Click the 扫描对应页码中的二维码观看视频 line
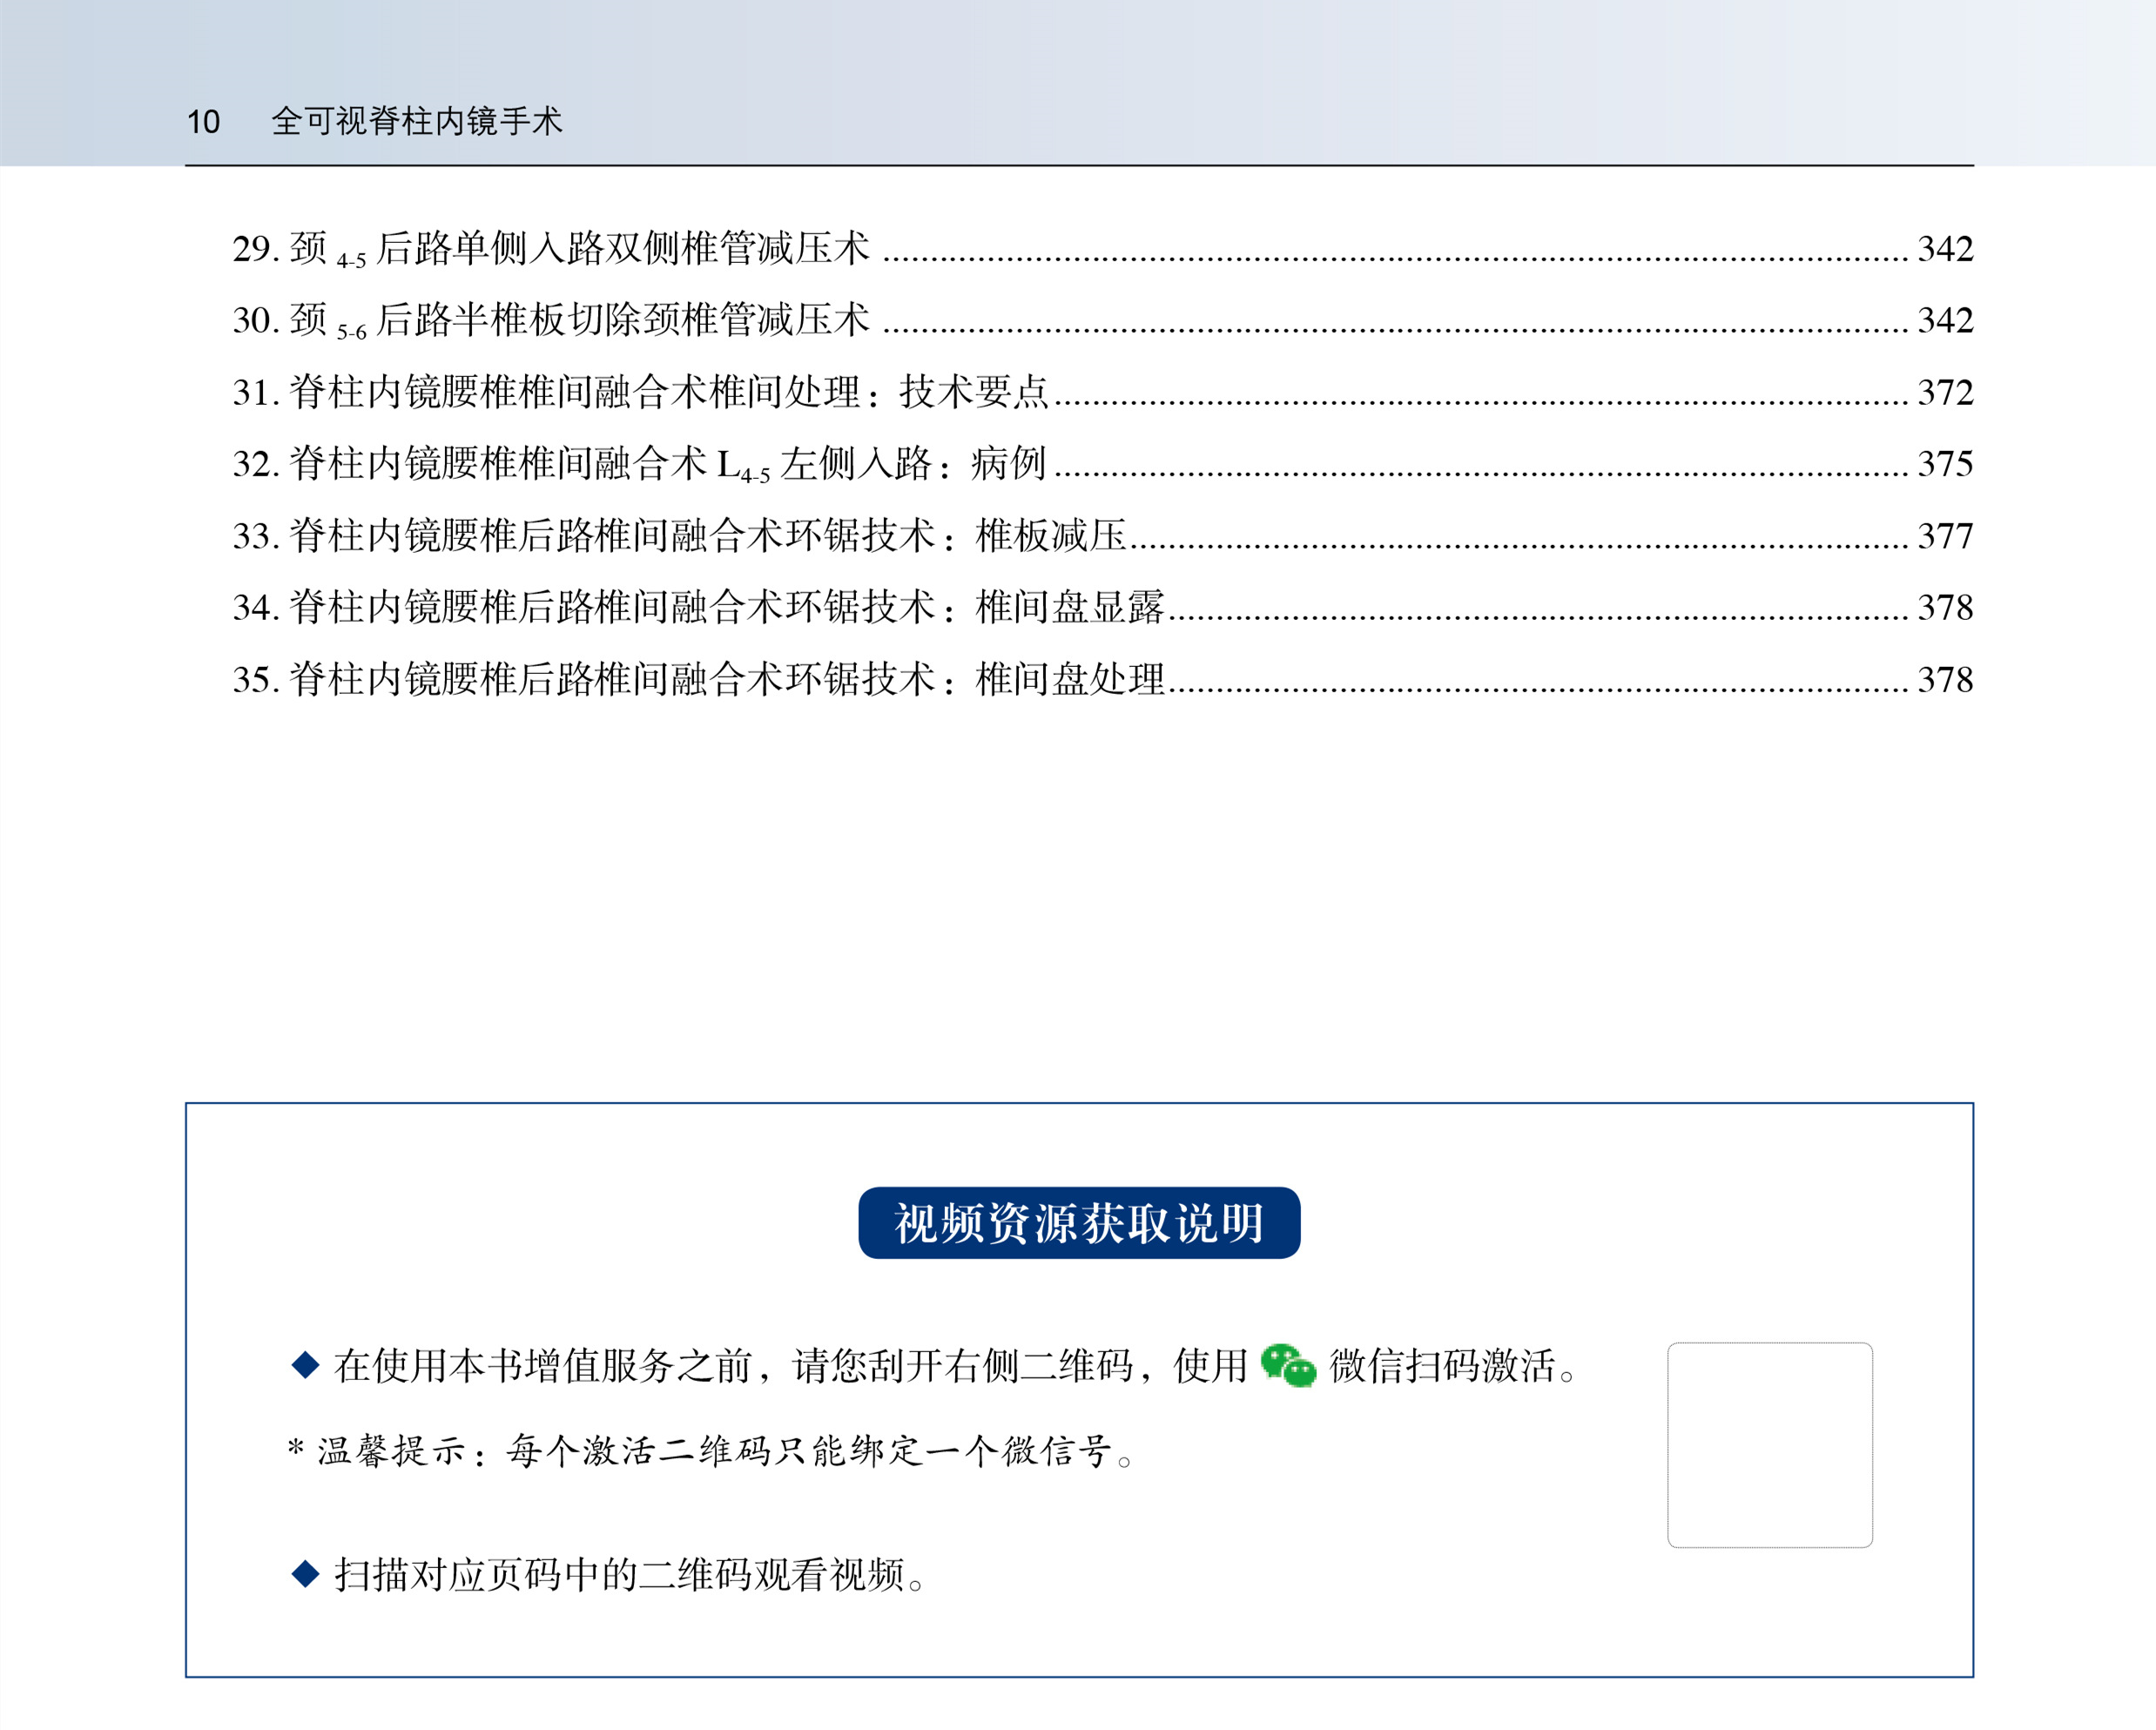 pyautogui.click(x=630, y=1575)
